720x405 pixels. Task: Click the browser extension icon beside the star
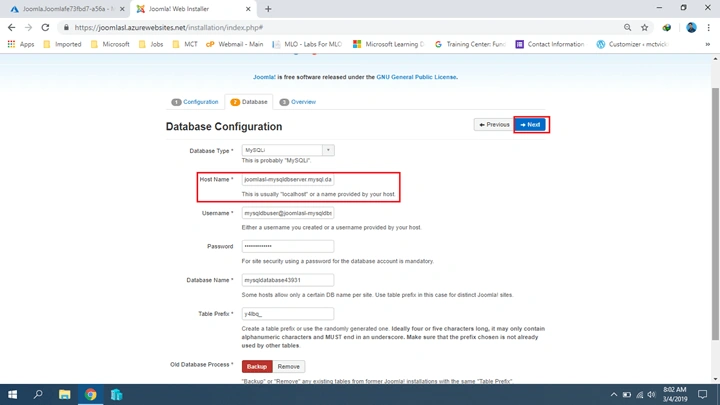(x=667, y=28)
